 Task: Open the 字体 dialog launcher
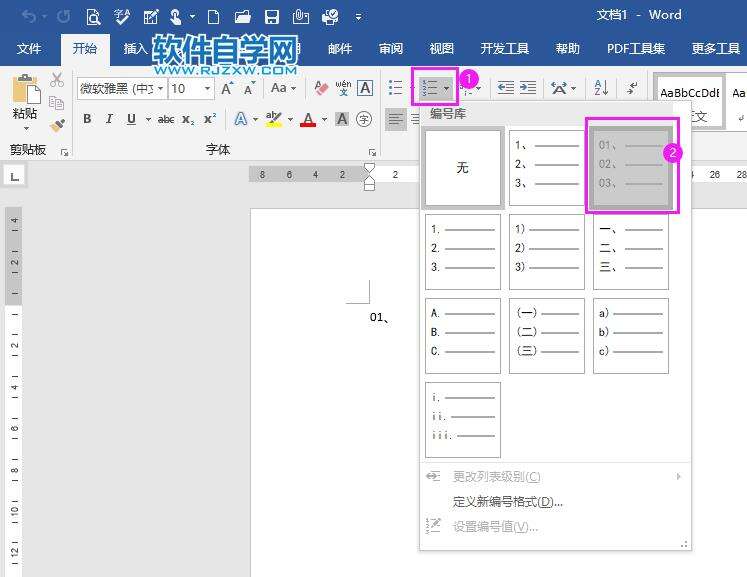click(372, 152)
